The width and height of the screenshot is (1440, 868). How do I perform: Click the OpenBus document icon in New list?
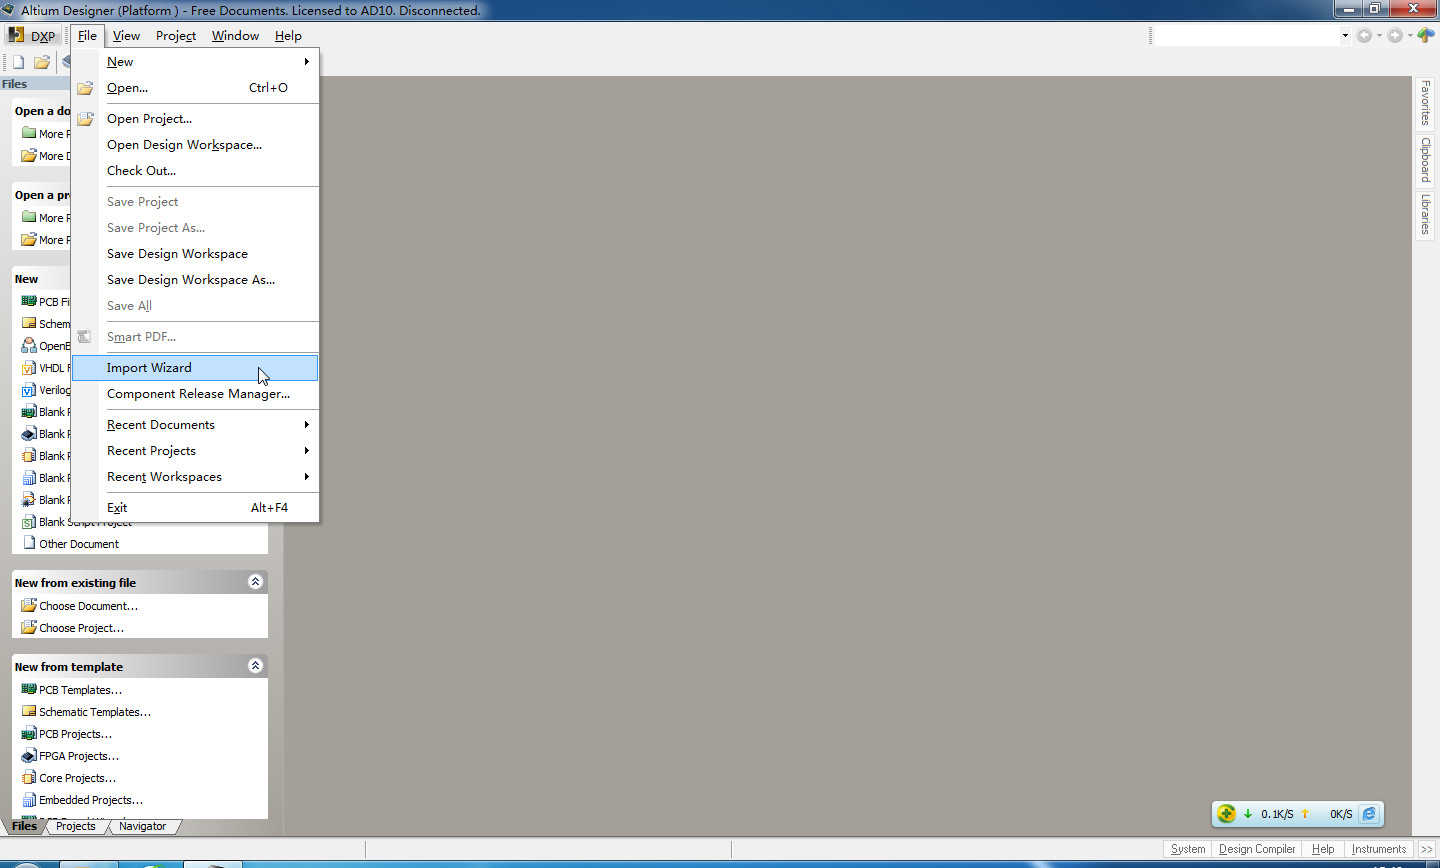[29, 346]
